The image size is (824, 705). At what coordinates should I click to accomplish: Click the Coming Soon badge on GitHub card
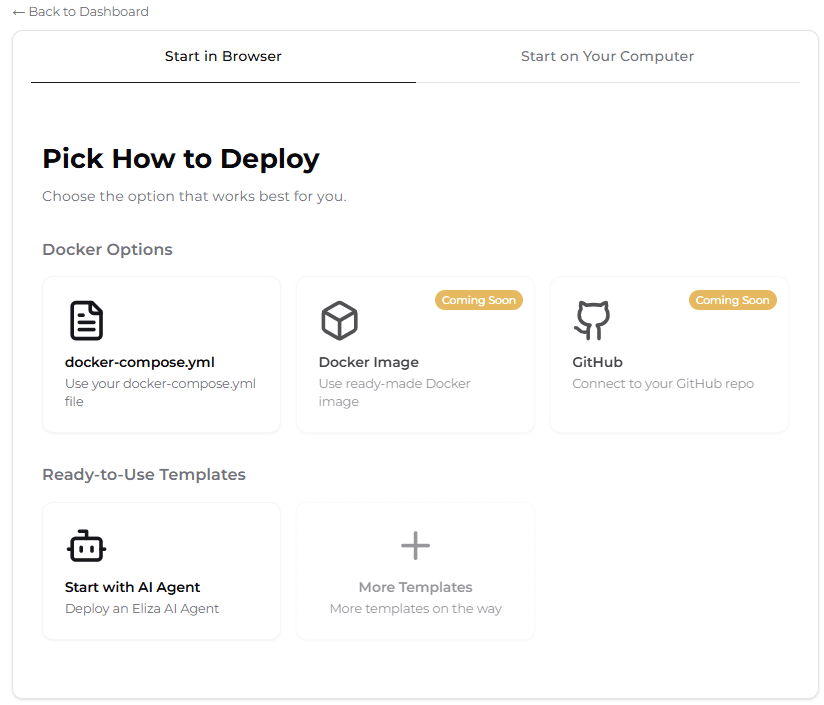click(x=732, y=300)
